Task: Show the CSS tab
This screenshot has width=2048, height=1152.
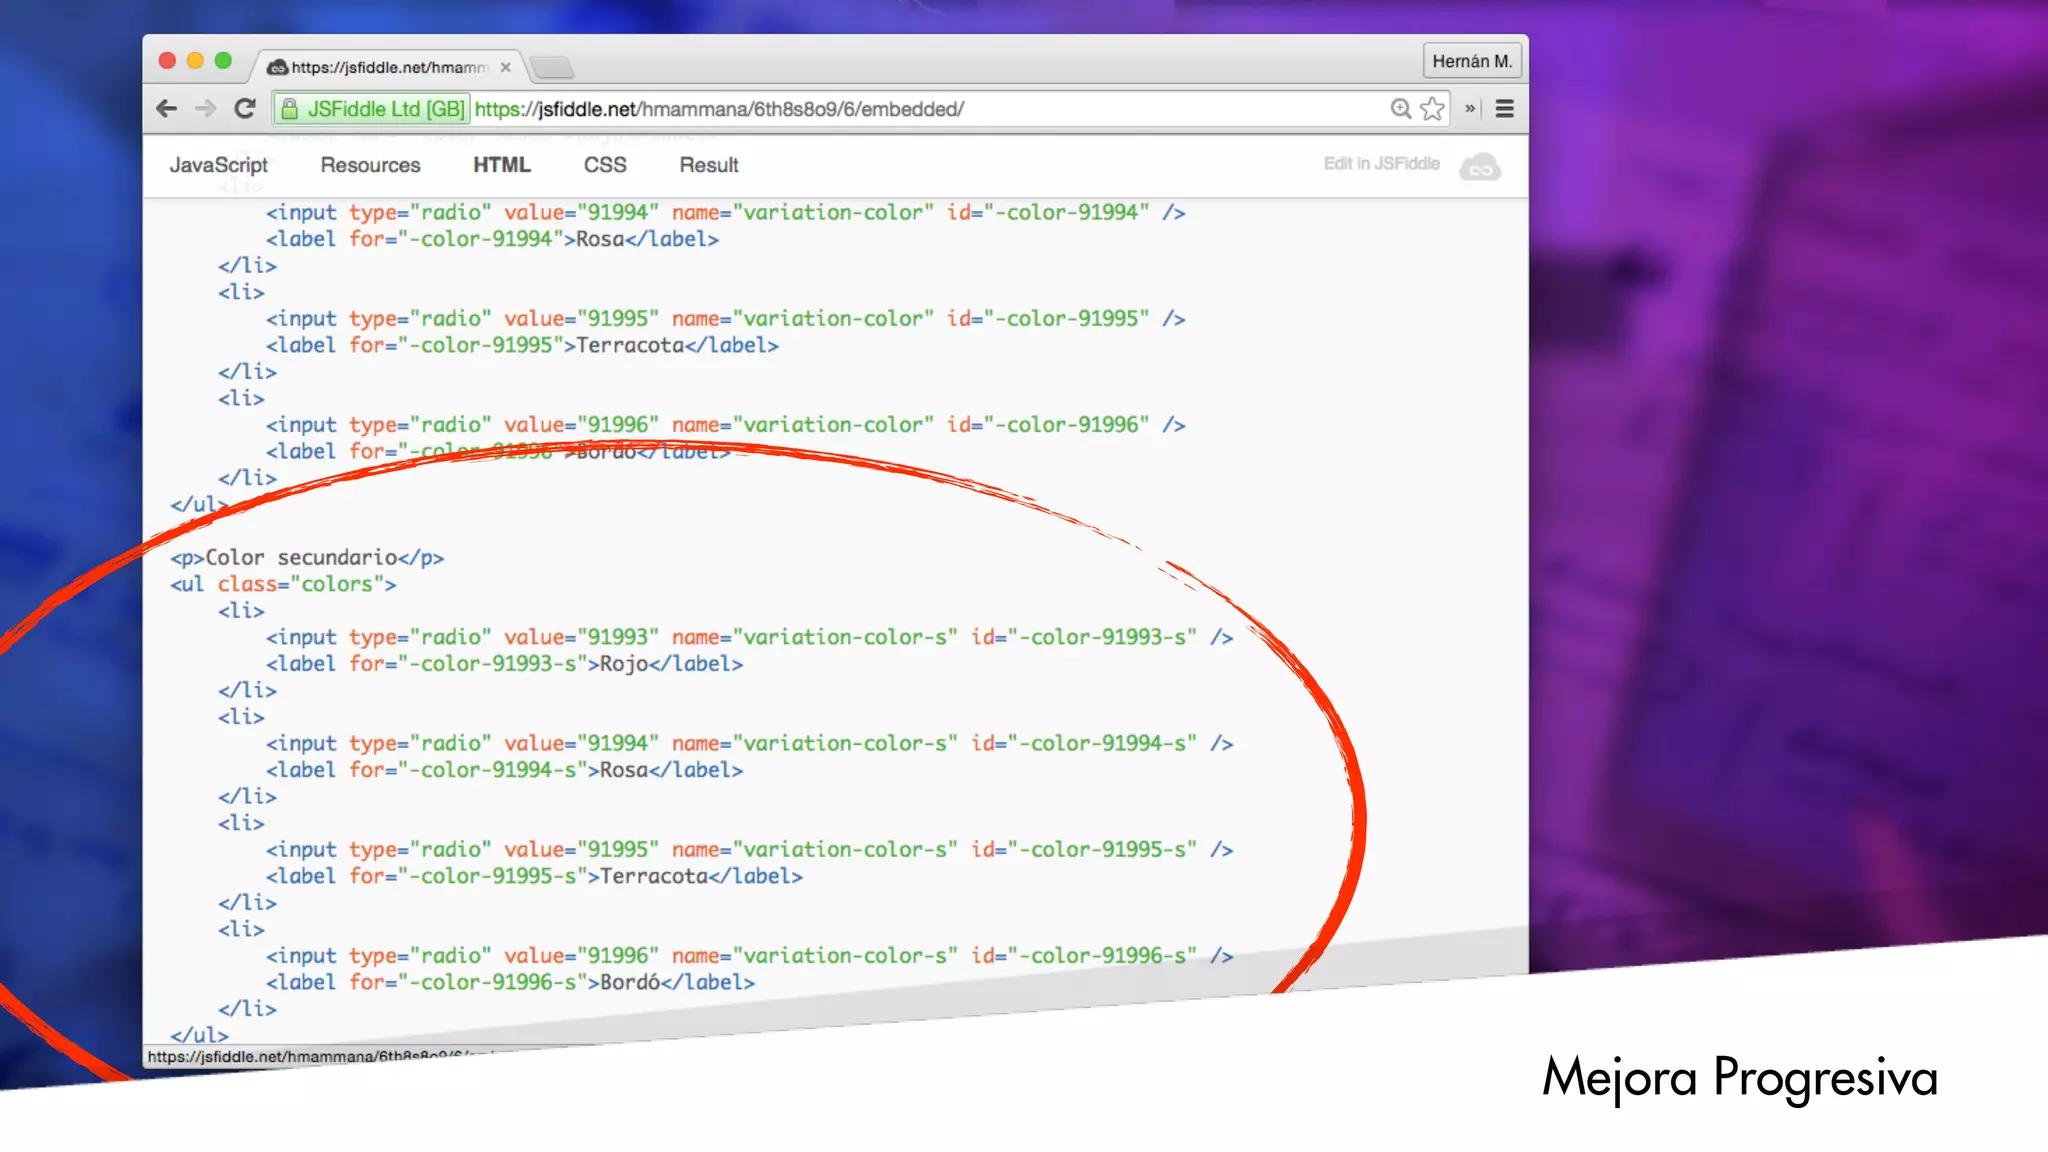Action: tap(605, 165)
